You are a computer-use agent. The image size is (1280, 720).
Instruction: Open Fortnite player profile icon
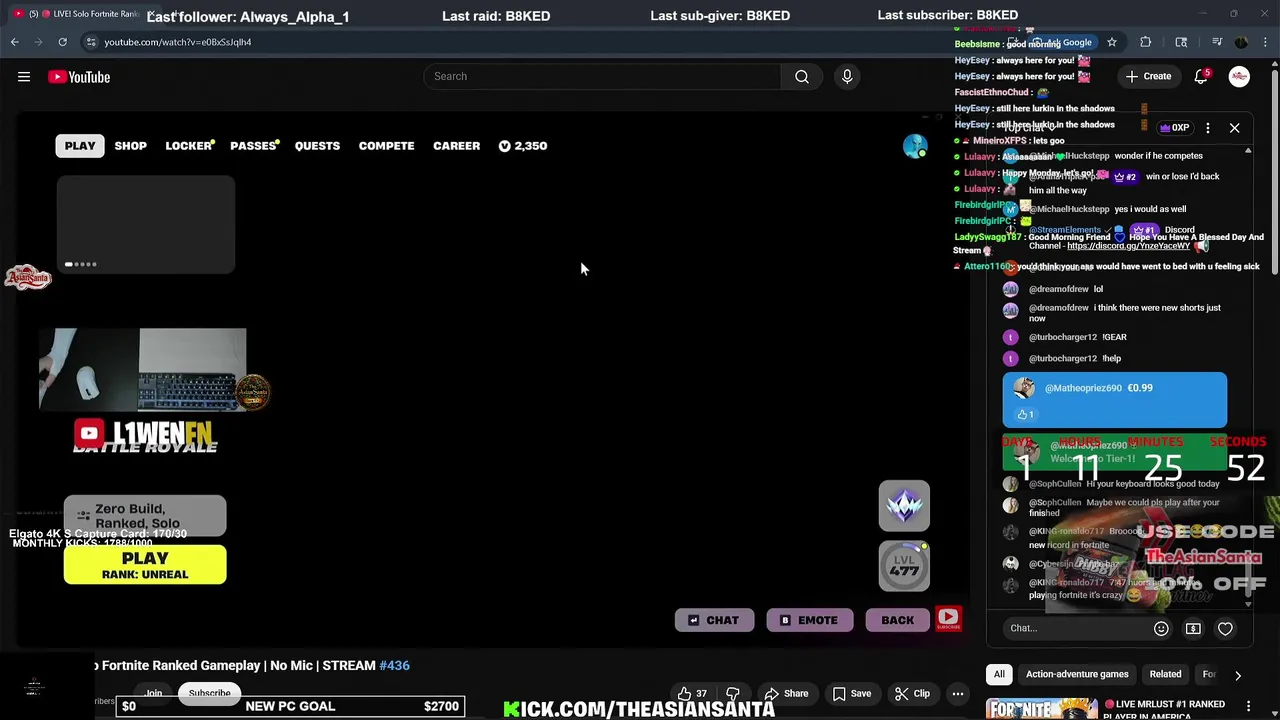pyautogui.click(x=915, y=146)
